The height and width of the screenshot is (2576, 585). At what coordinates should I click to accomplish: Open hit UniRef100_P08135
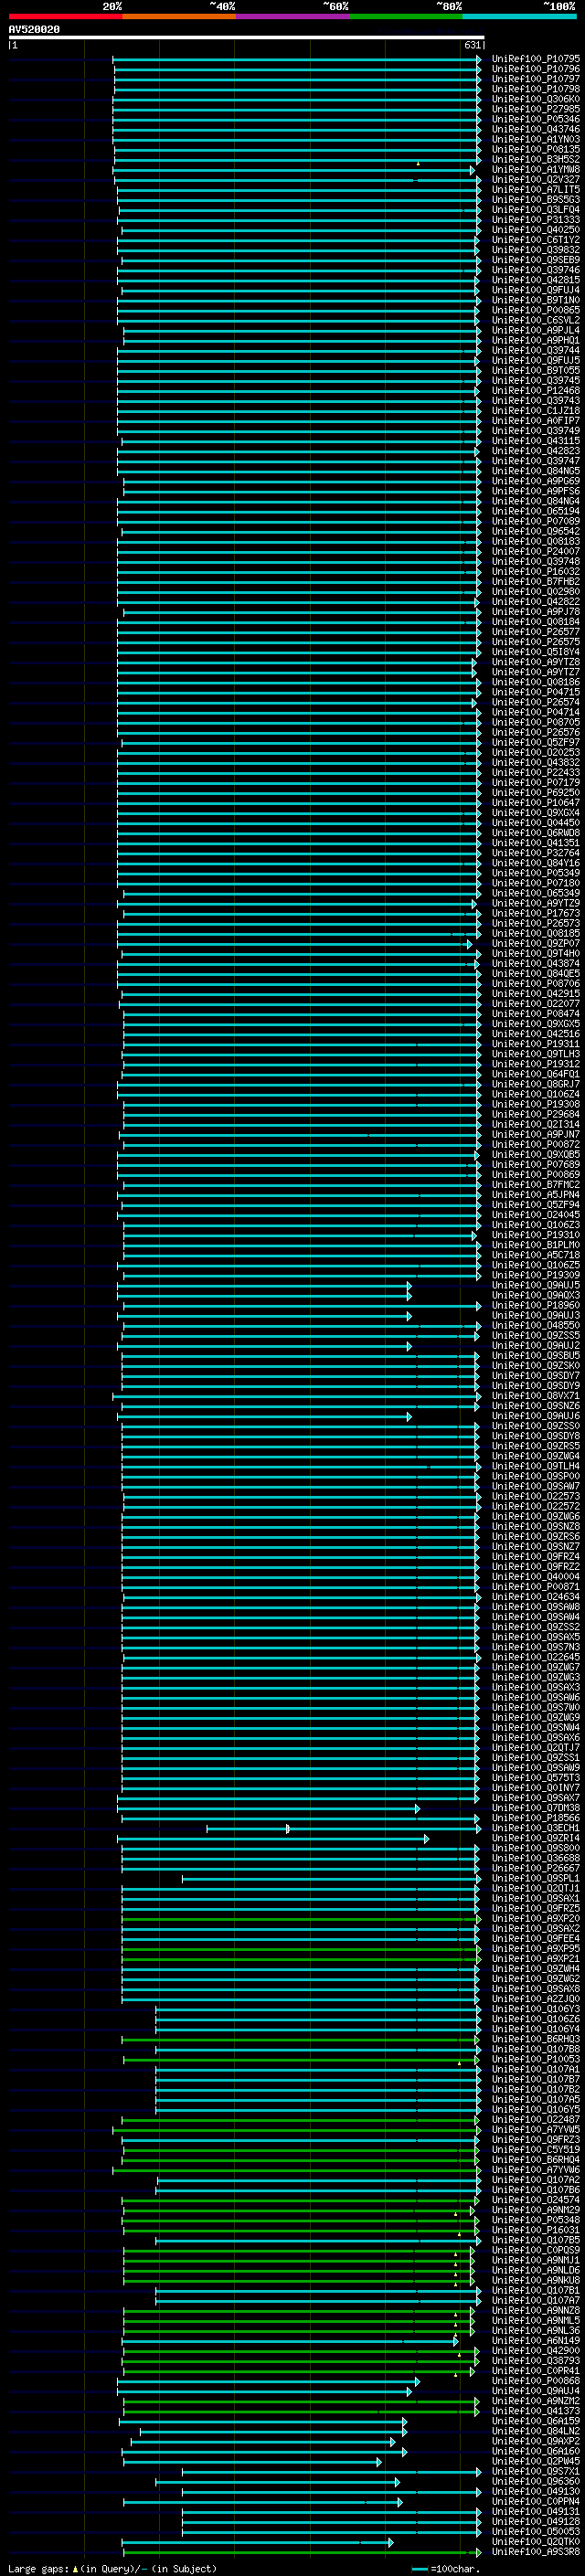click(x=535, y=149)
